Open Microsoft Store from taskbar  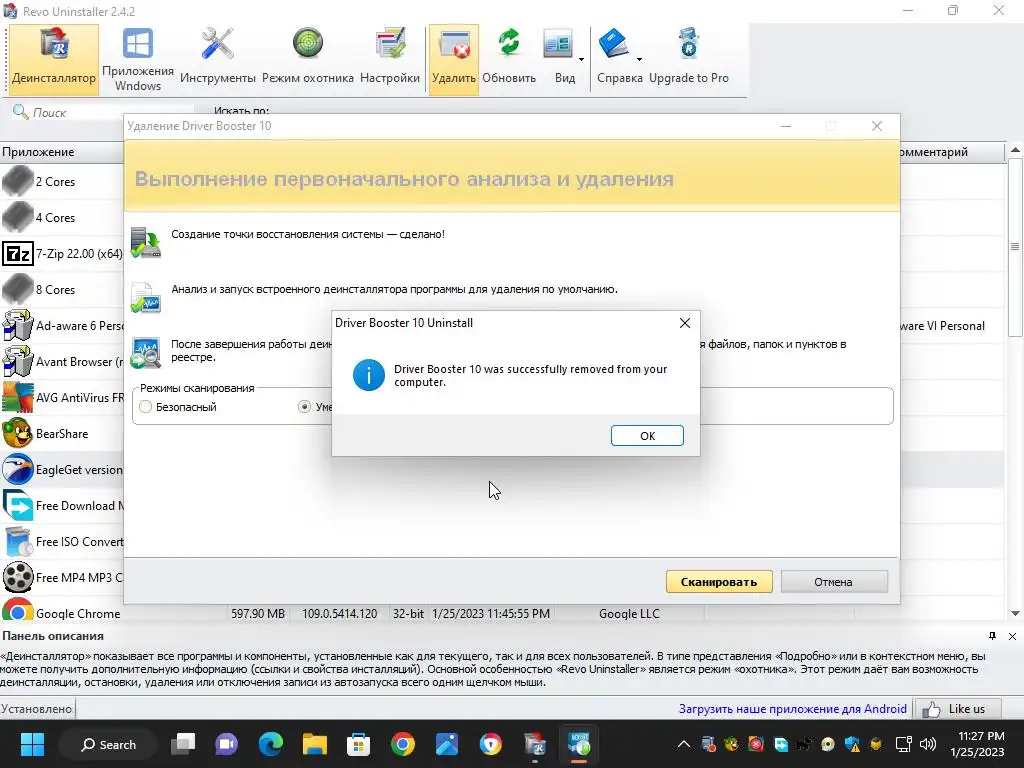coord(359,744)
